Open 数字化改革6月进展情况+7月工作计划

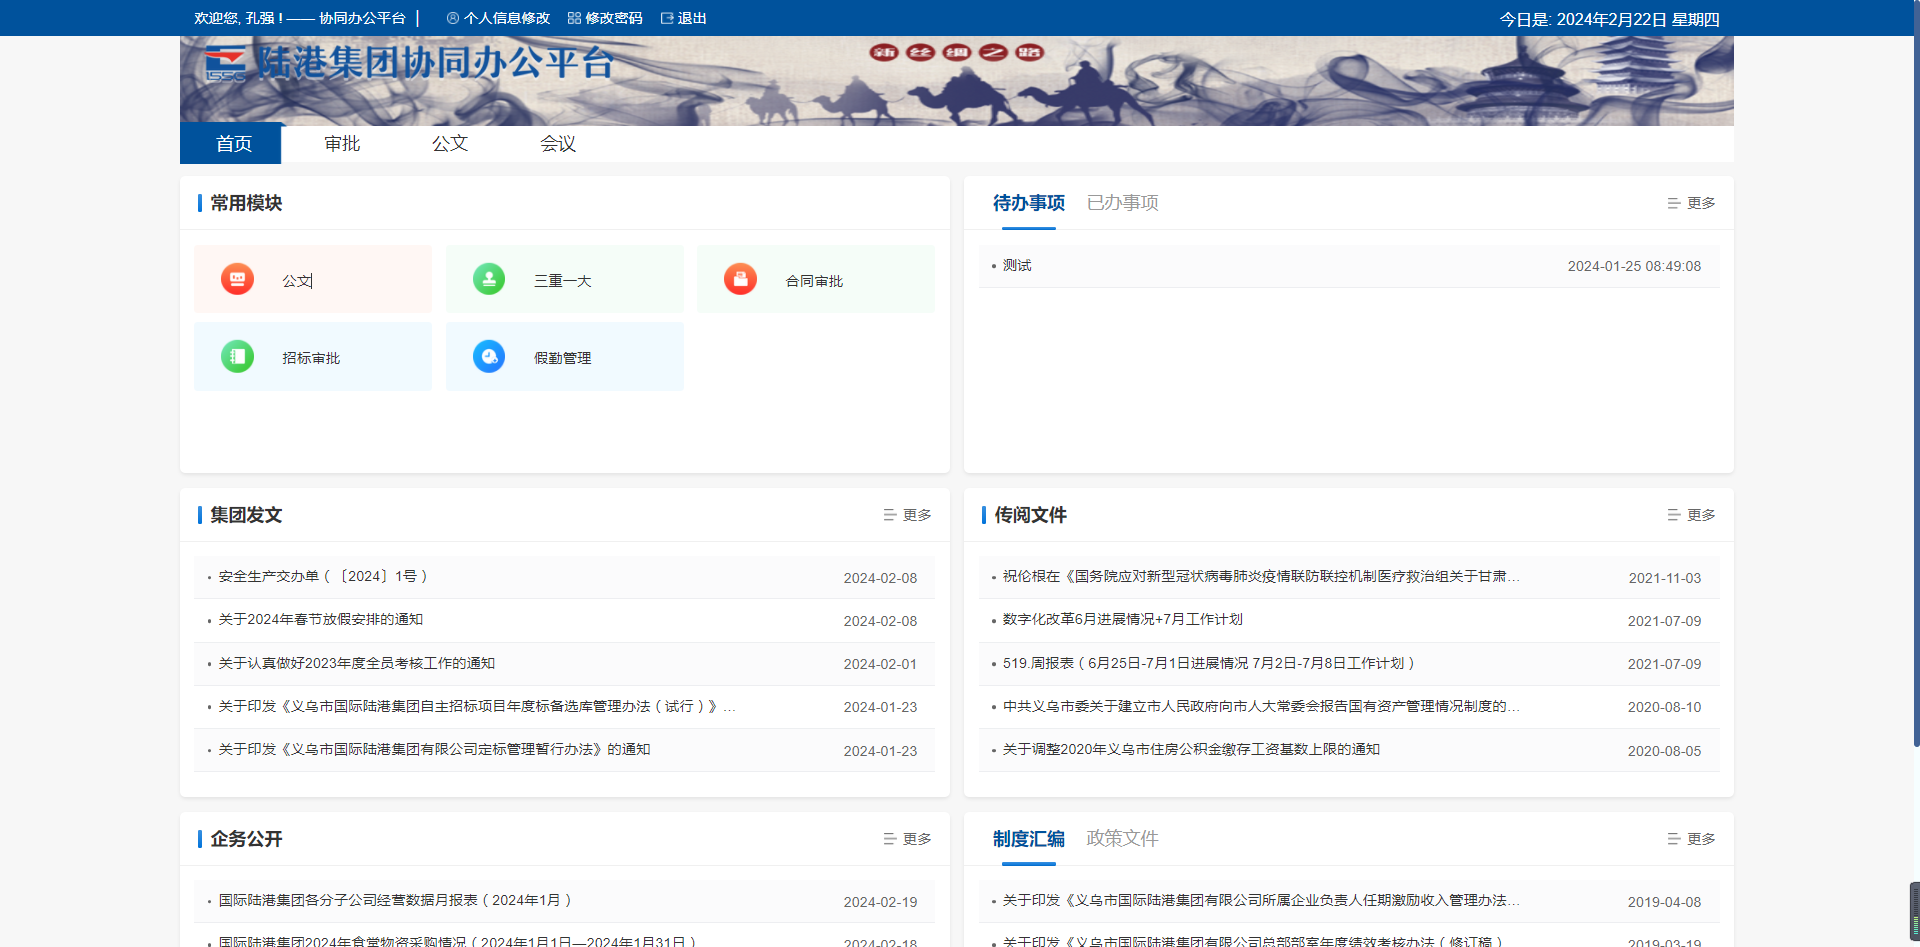pyautogui.click(x=1123, y=620)
